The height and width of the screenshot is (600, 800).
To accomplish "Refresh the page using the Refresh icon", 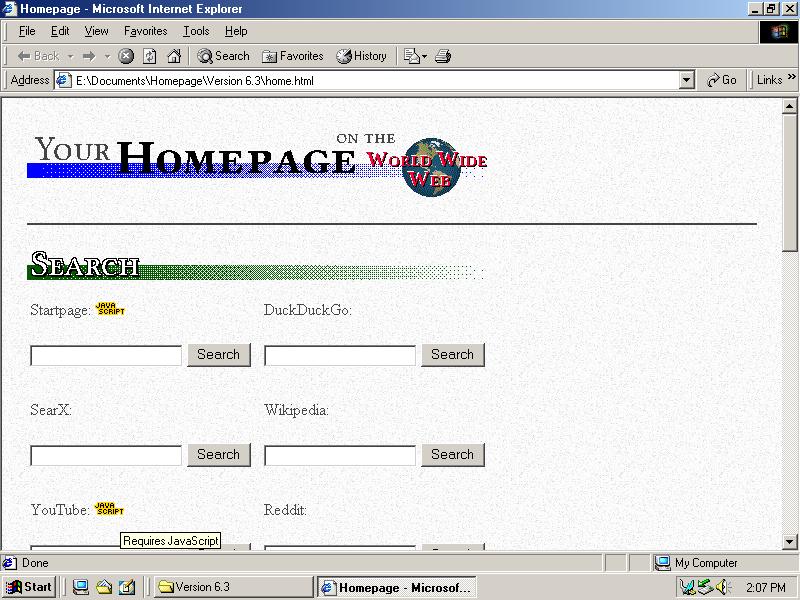I will tap(149, 56).
